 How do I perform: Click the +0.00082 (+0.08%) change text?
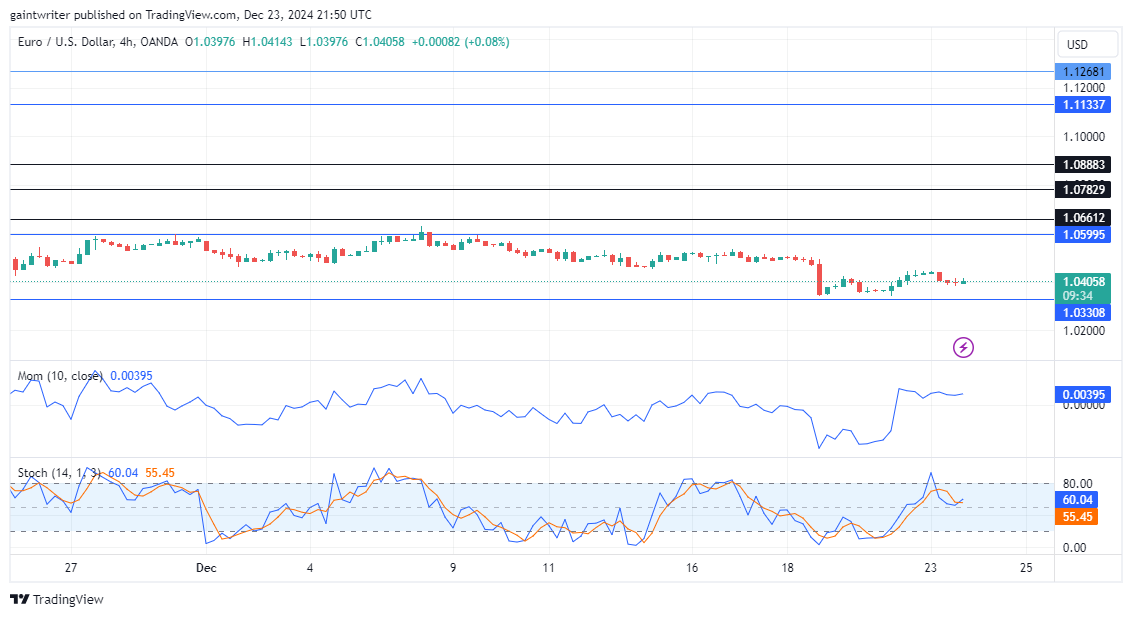click(x=461, y=42)
